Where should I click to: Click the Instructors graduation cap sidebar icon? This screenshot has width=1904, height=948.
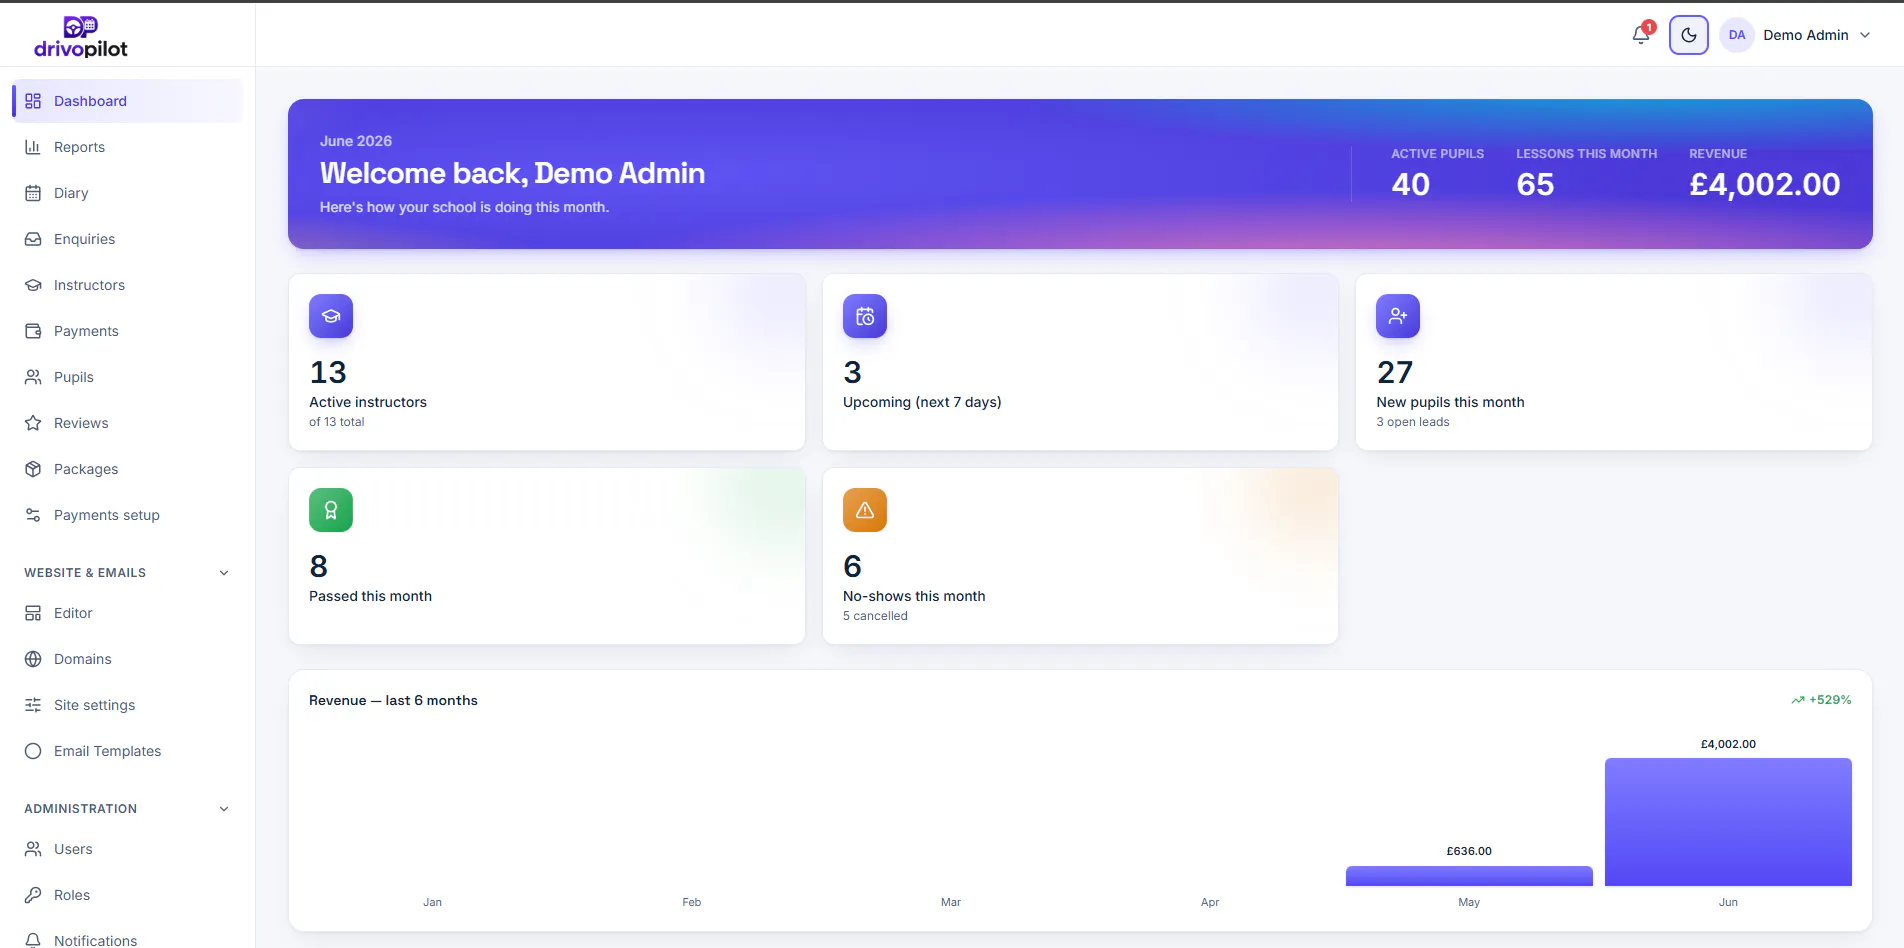(x=33, y=285)
